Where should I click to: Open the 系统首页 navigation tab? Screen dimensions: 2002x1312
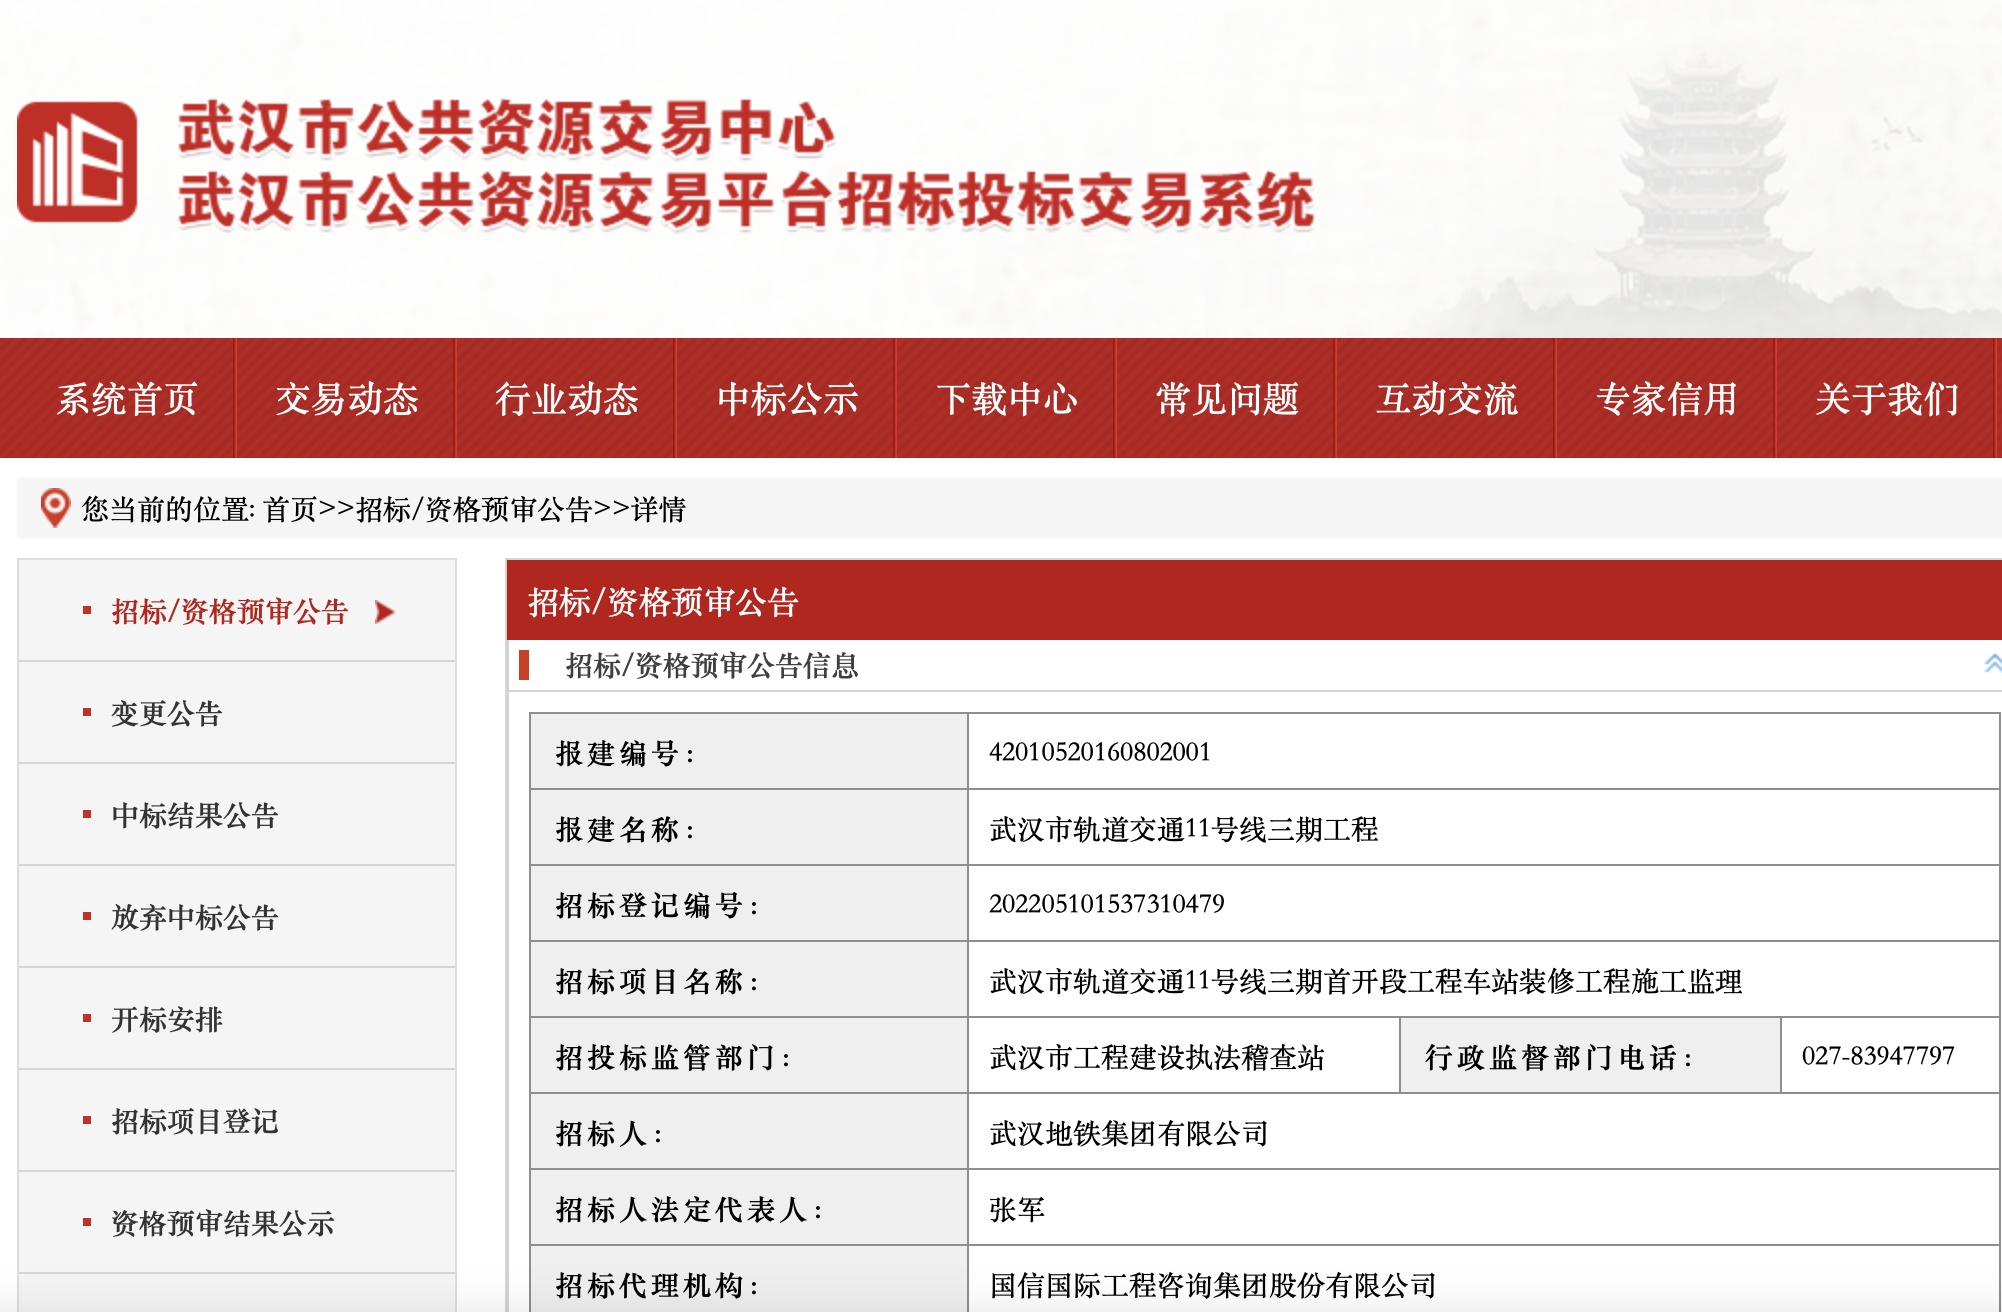pos(127,399)
